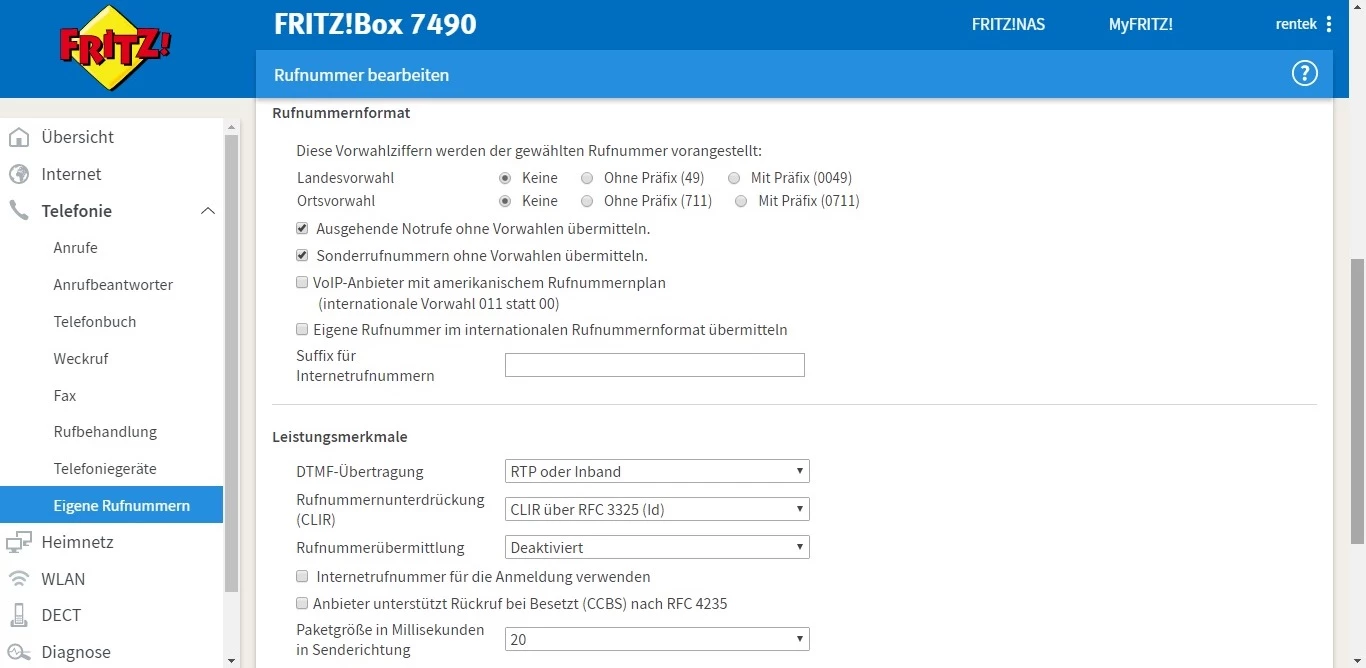Click the DECT phone icon

19,615
